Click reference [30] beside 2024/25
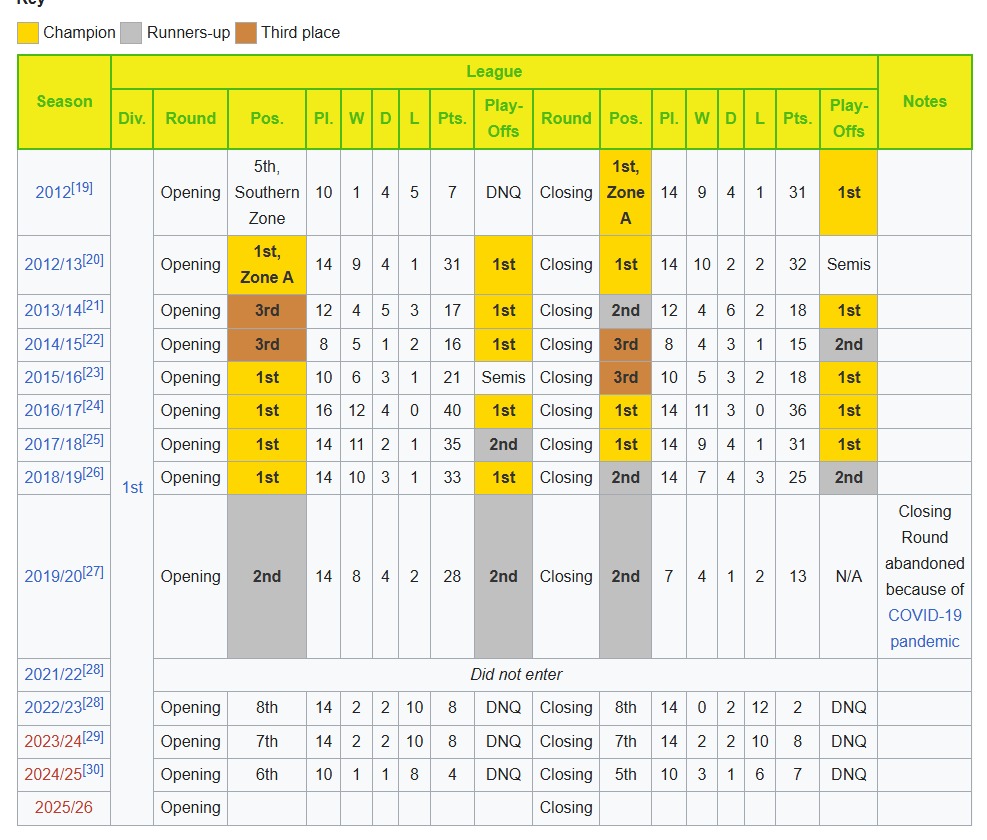The height and width of the screenshot is (840, 987). point(93,770)
